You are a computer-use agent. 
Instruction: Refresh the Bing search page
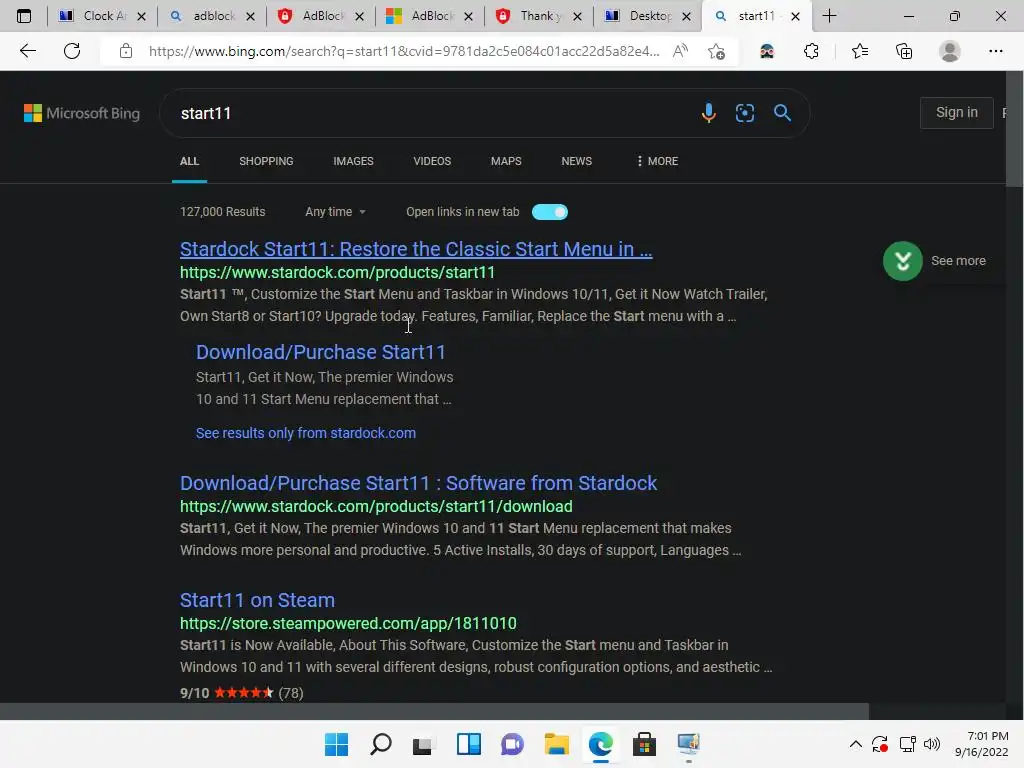pyautogui.click(x=72, y=51)
